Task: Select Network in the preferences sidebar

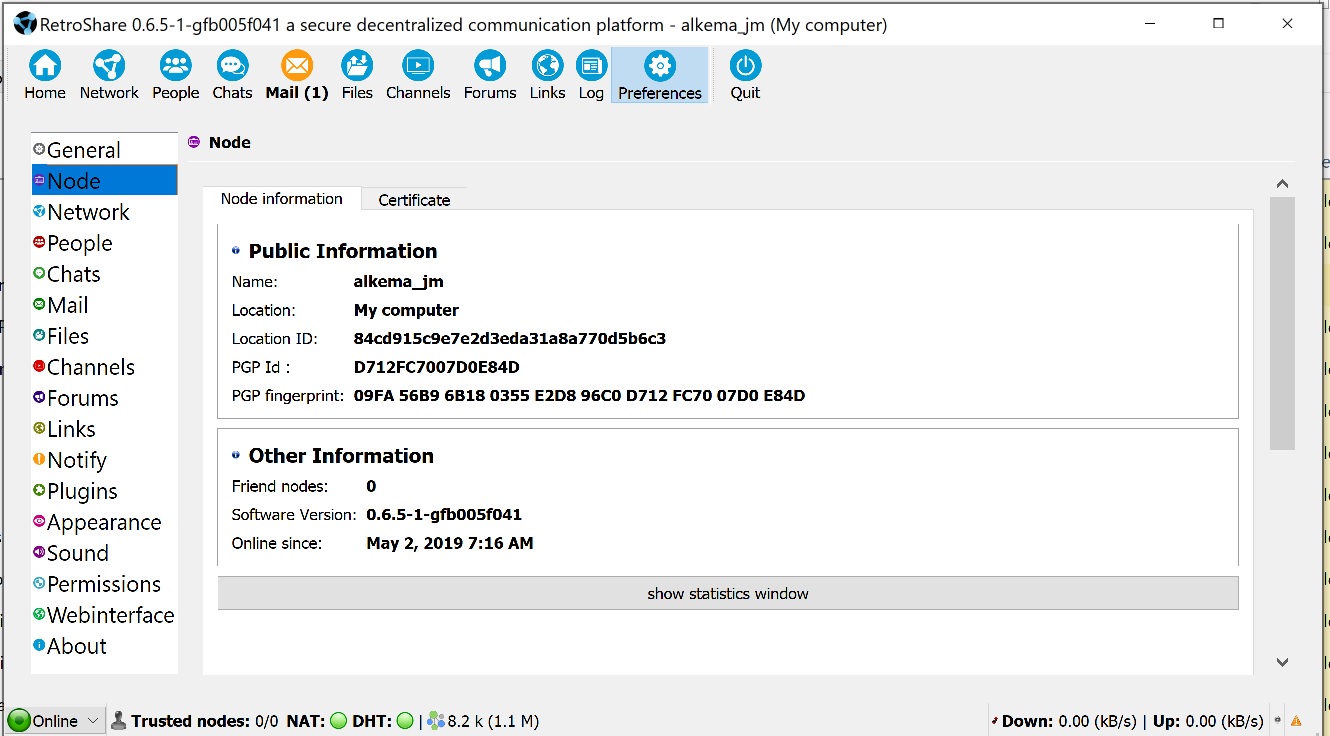Action: tap(104, 212)
